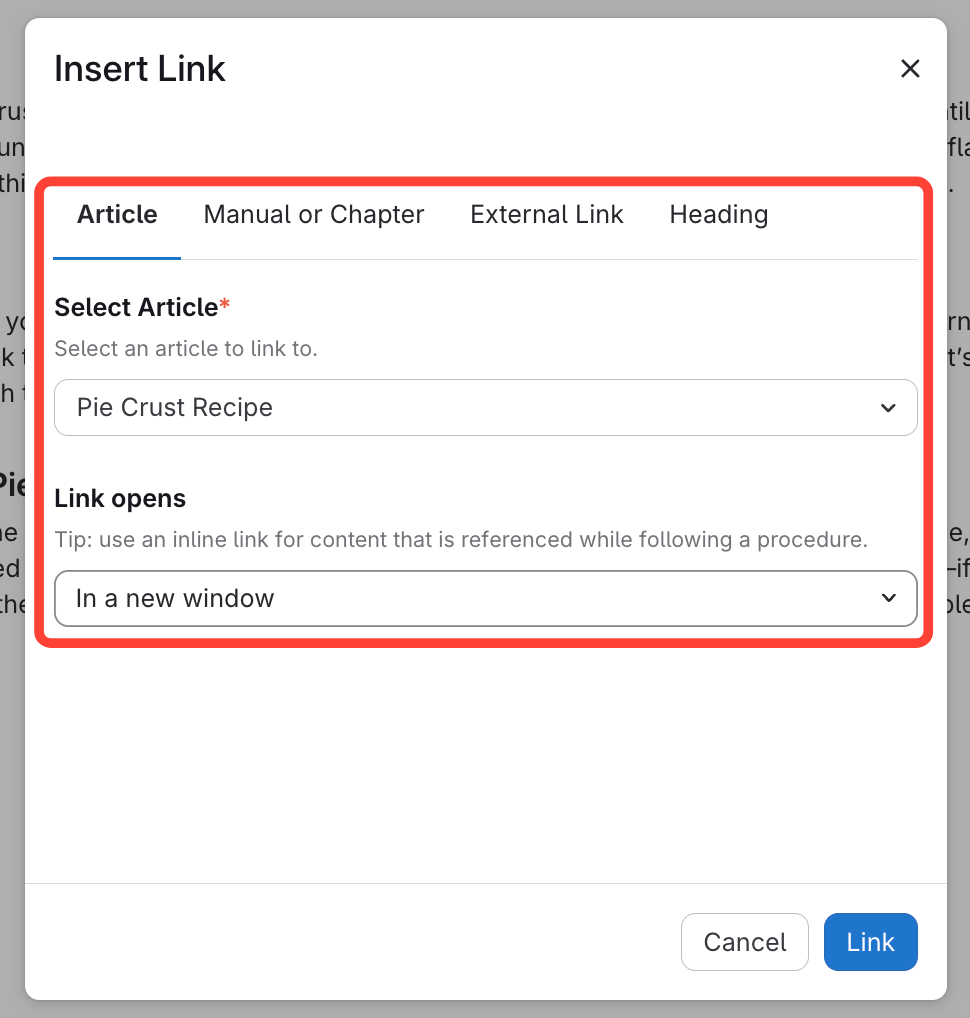970x1018 pixels.
Task: Close the Insert Link dialog
Action: click(x=910, y=69)
